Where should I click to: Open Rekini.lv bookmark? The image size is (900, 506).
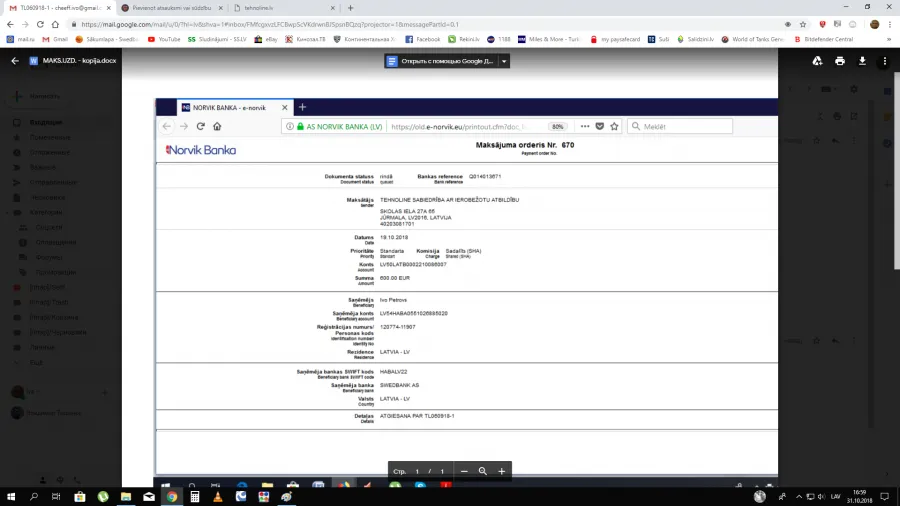click(464, 40)
